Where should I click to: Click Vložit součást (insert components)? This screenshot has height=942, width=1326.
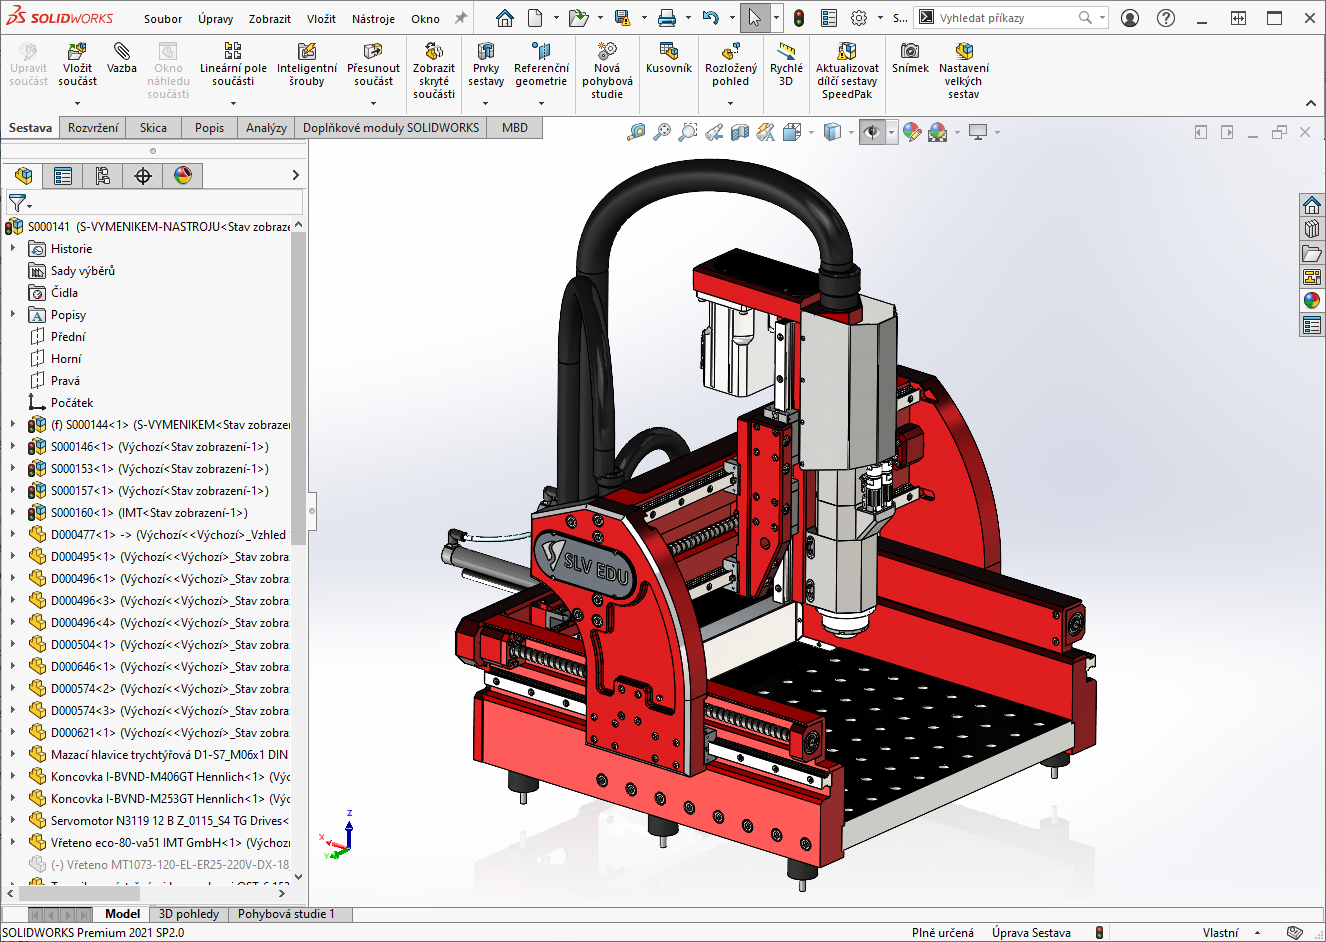[x=77, y=65]
